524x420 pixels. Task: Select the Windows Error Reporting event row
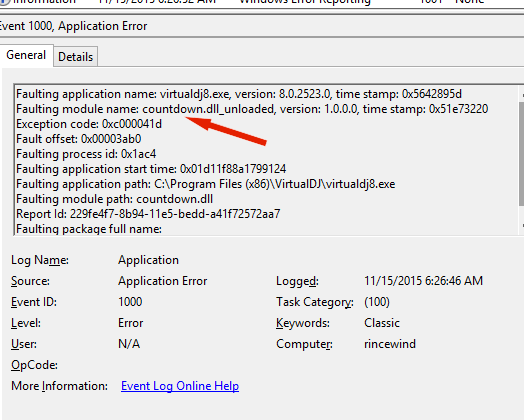262,3
